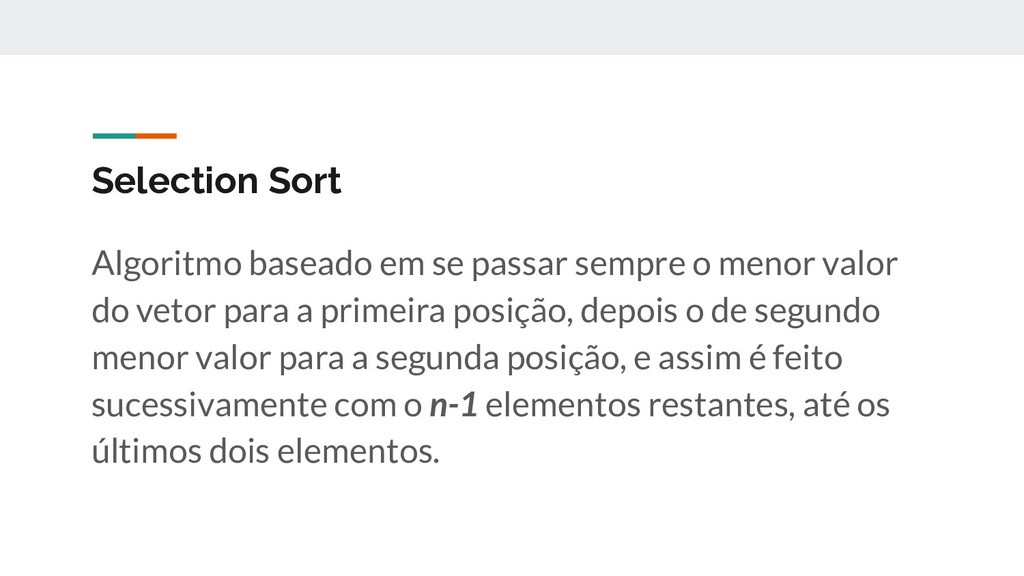The image size is (1024, 576).
Task: Click the word 'Sort' in the title
Action: (x=305, y=180)
